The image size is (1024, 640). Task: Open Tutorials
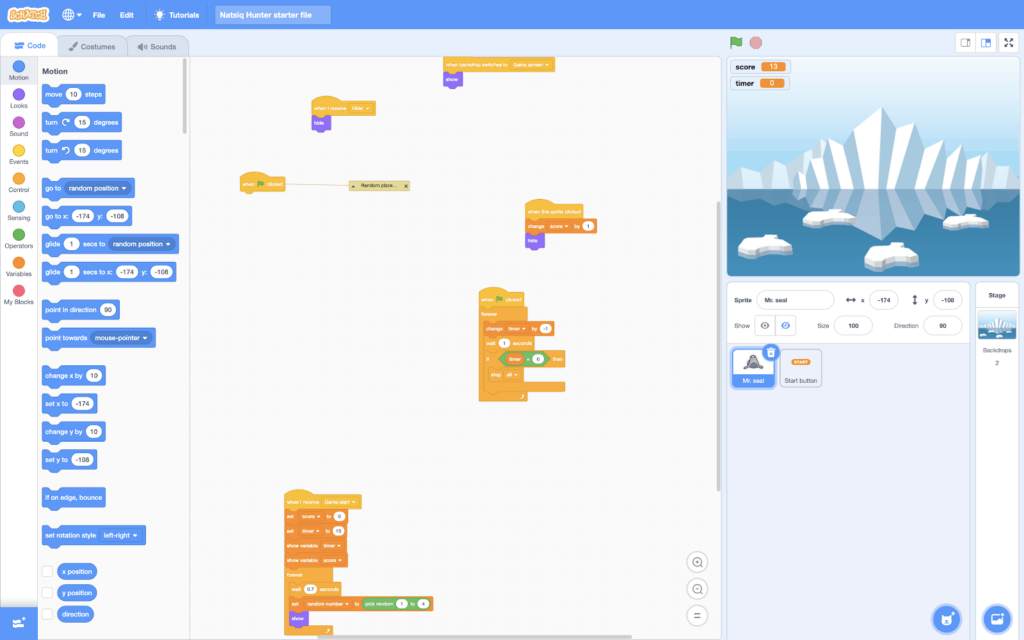pos(177,14)
